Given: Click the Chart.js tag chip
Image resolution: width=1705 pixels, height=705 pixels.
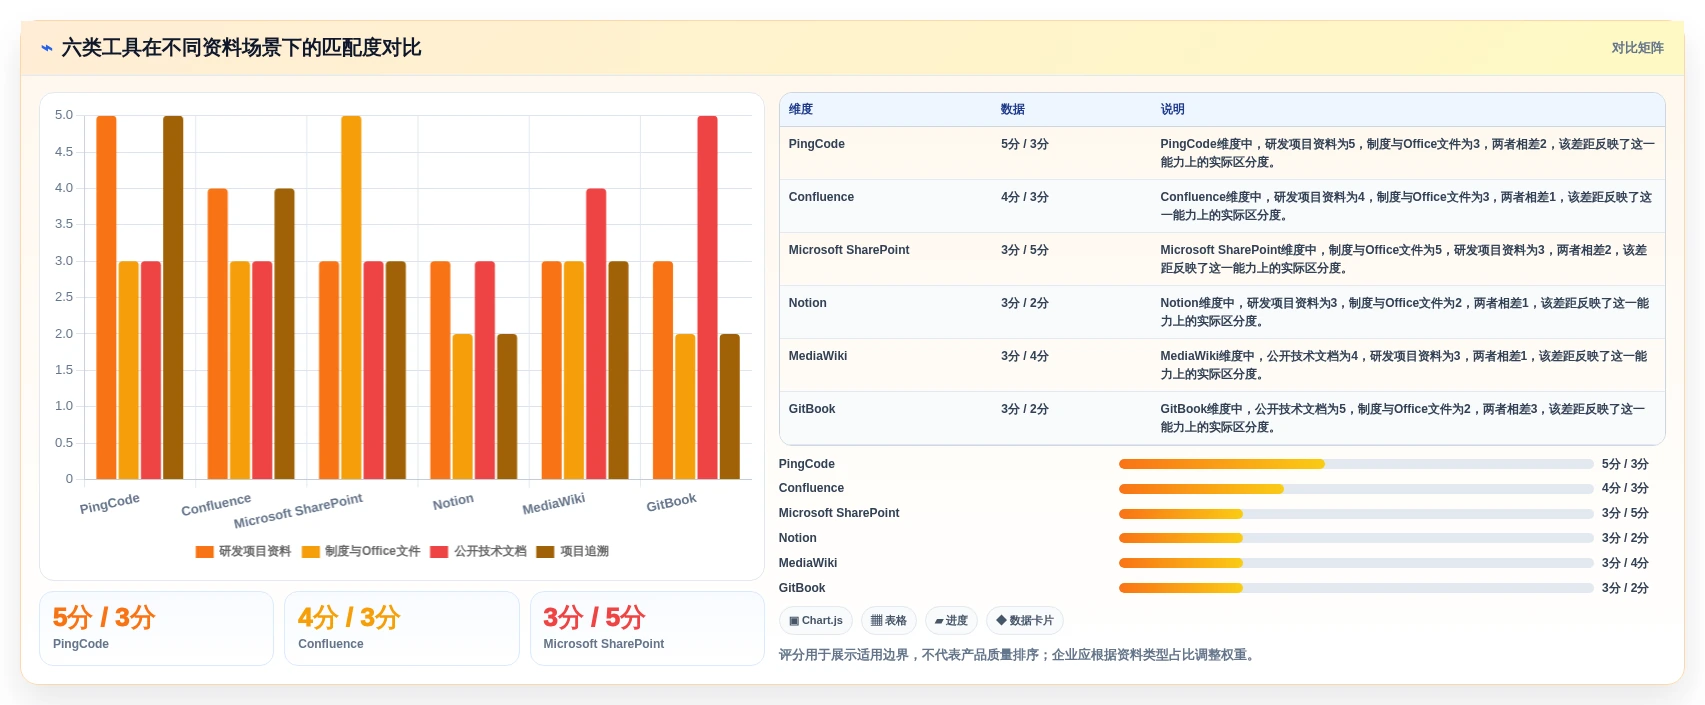Looking at the screenshot, I should (x=816, y=620).
